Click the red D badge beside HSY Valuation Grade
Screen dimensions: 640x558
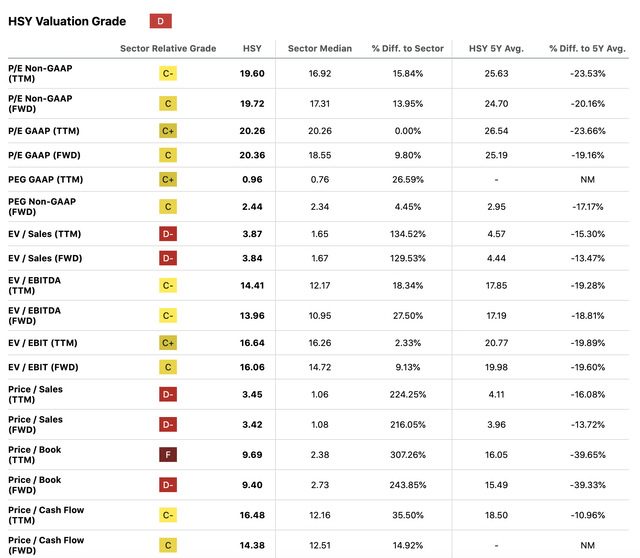161,21
